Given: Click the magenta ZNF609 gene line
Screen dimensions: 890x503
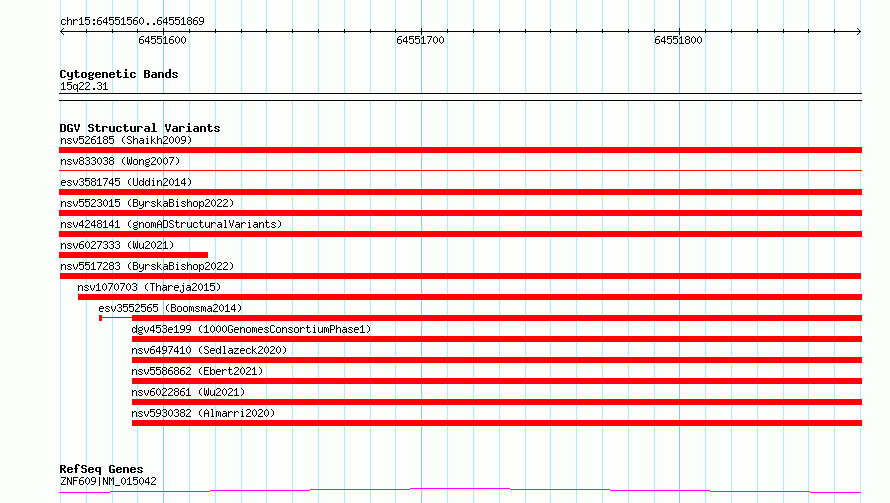Looking at the screenshot, I should [460, 491].
